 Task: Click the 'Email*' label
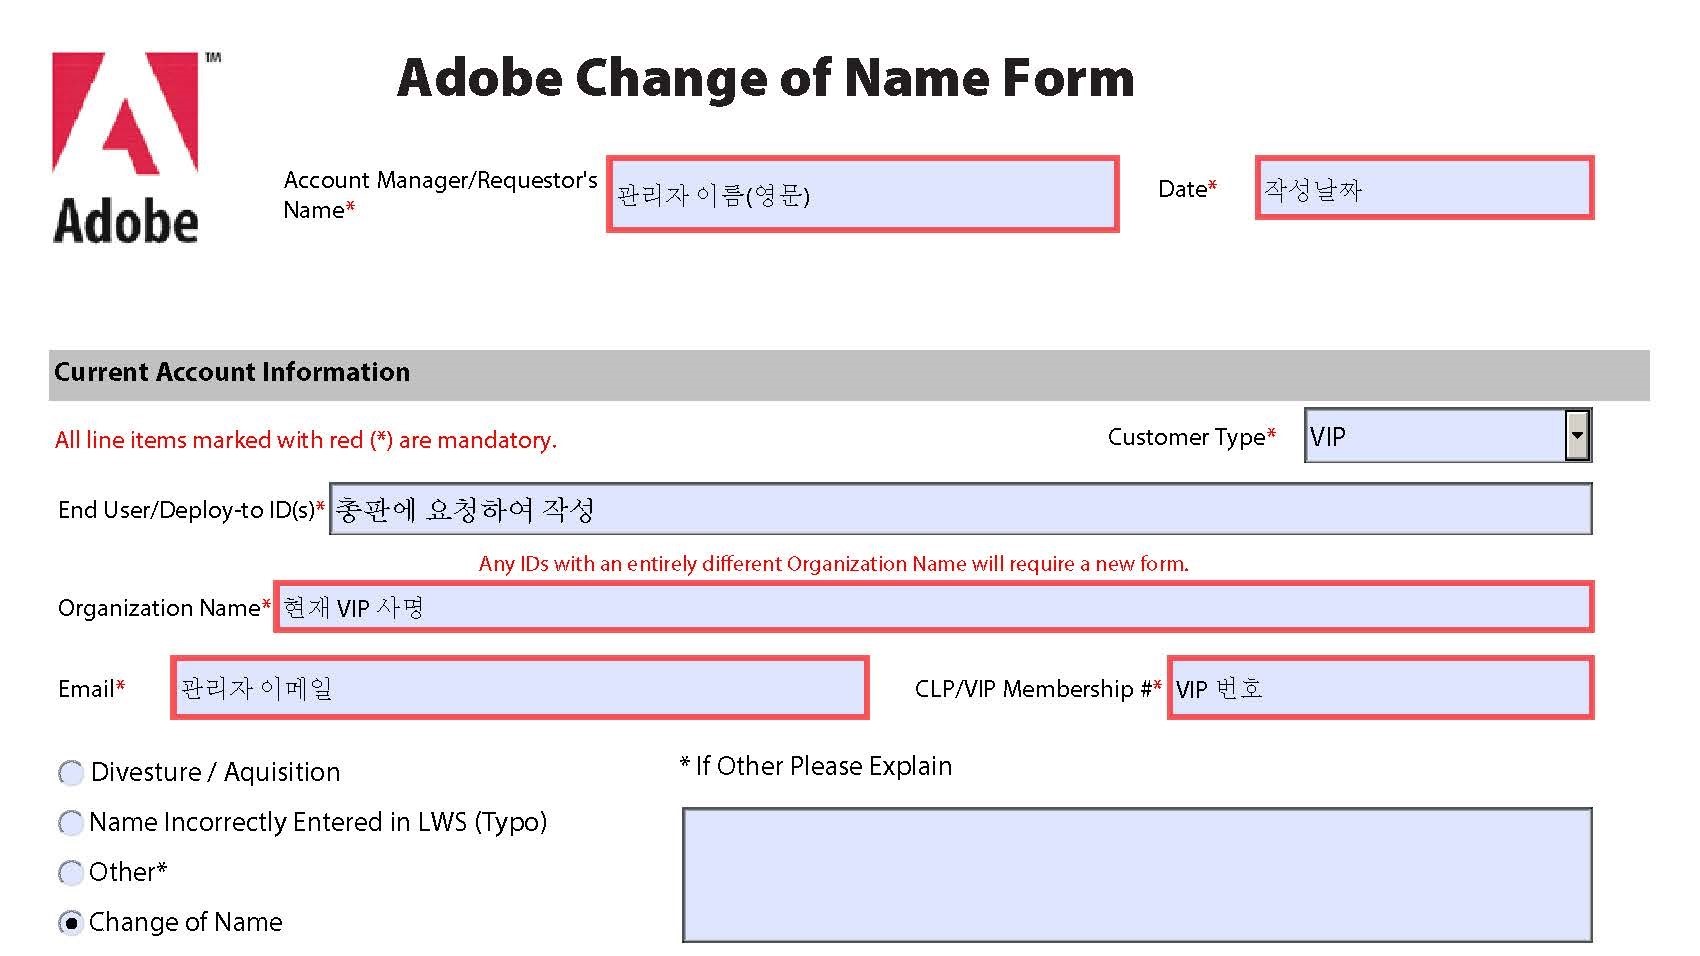92,689
